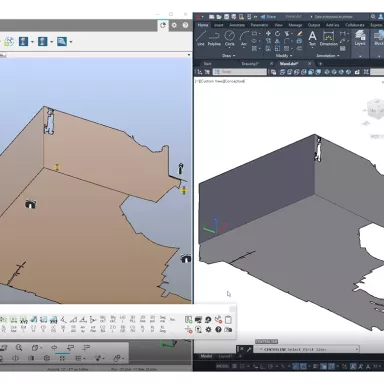Click the gear settings icon in left window header

coord(174,25)
